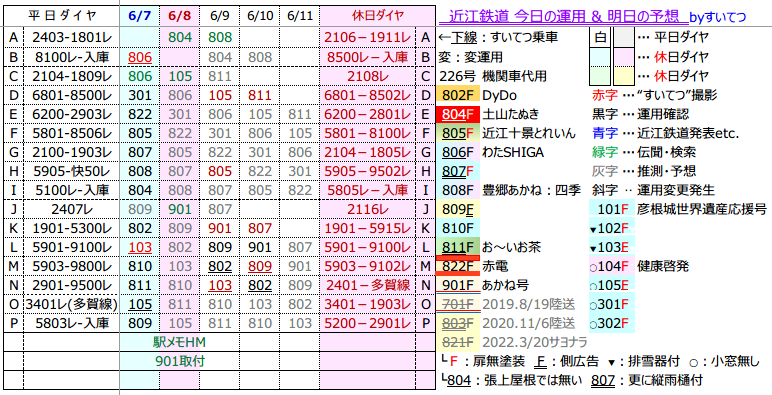Click the 2401-多賀線 holiday cell
Screen dimensions: 772x395
tap(368, 286)
